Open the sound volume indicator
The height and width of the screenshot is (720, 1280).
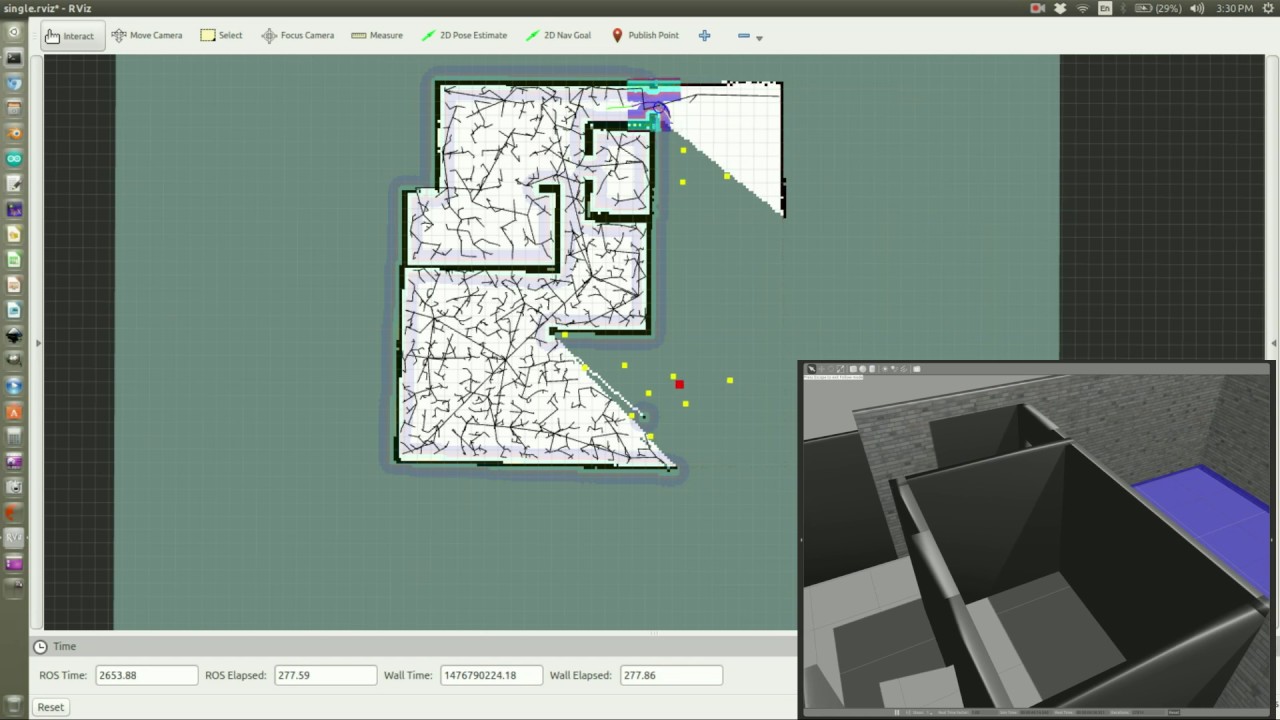pyautogui.click(x=1197, y=8)
